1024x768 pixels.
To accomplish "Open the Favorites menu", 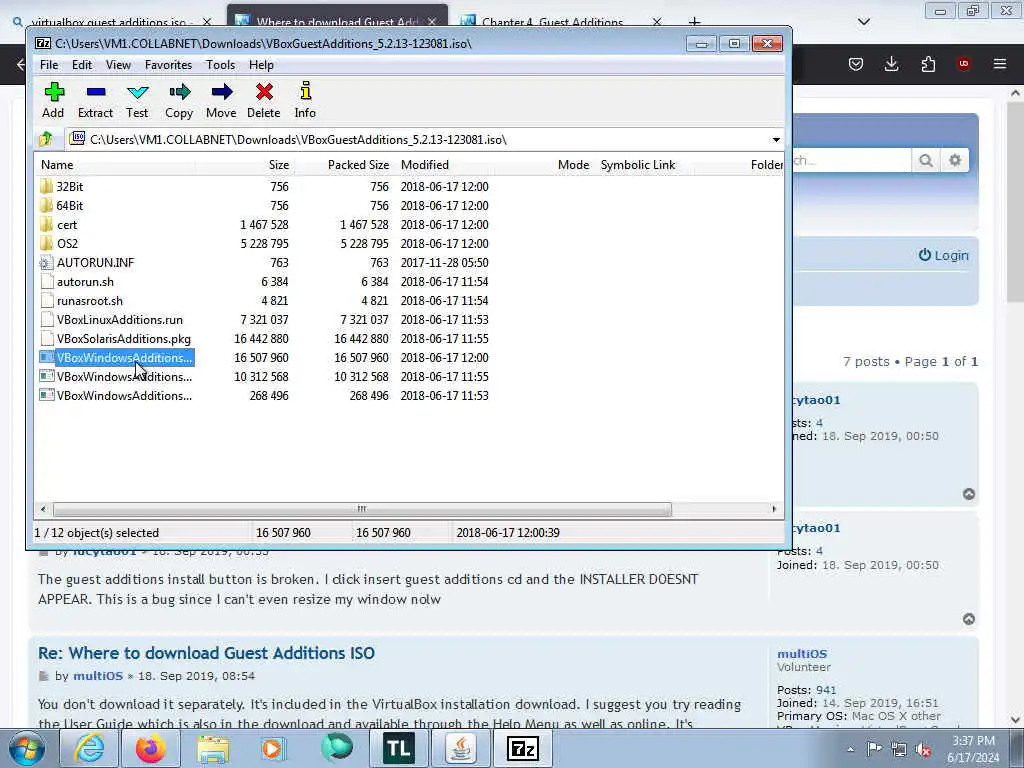I will (168, 65).
